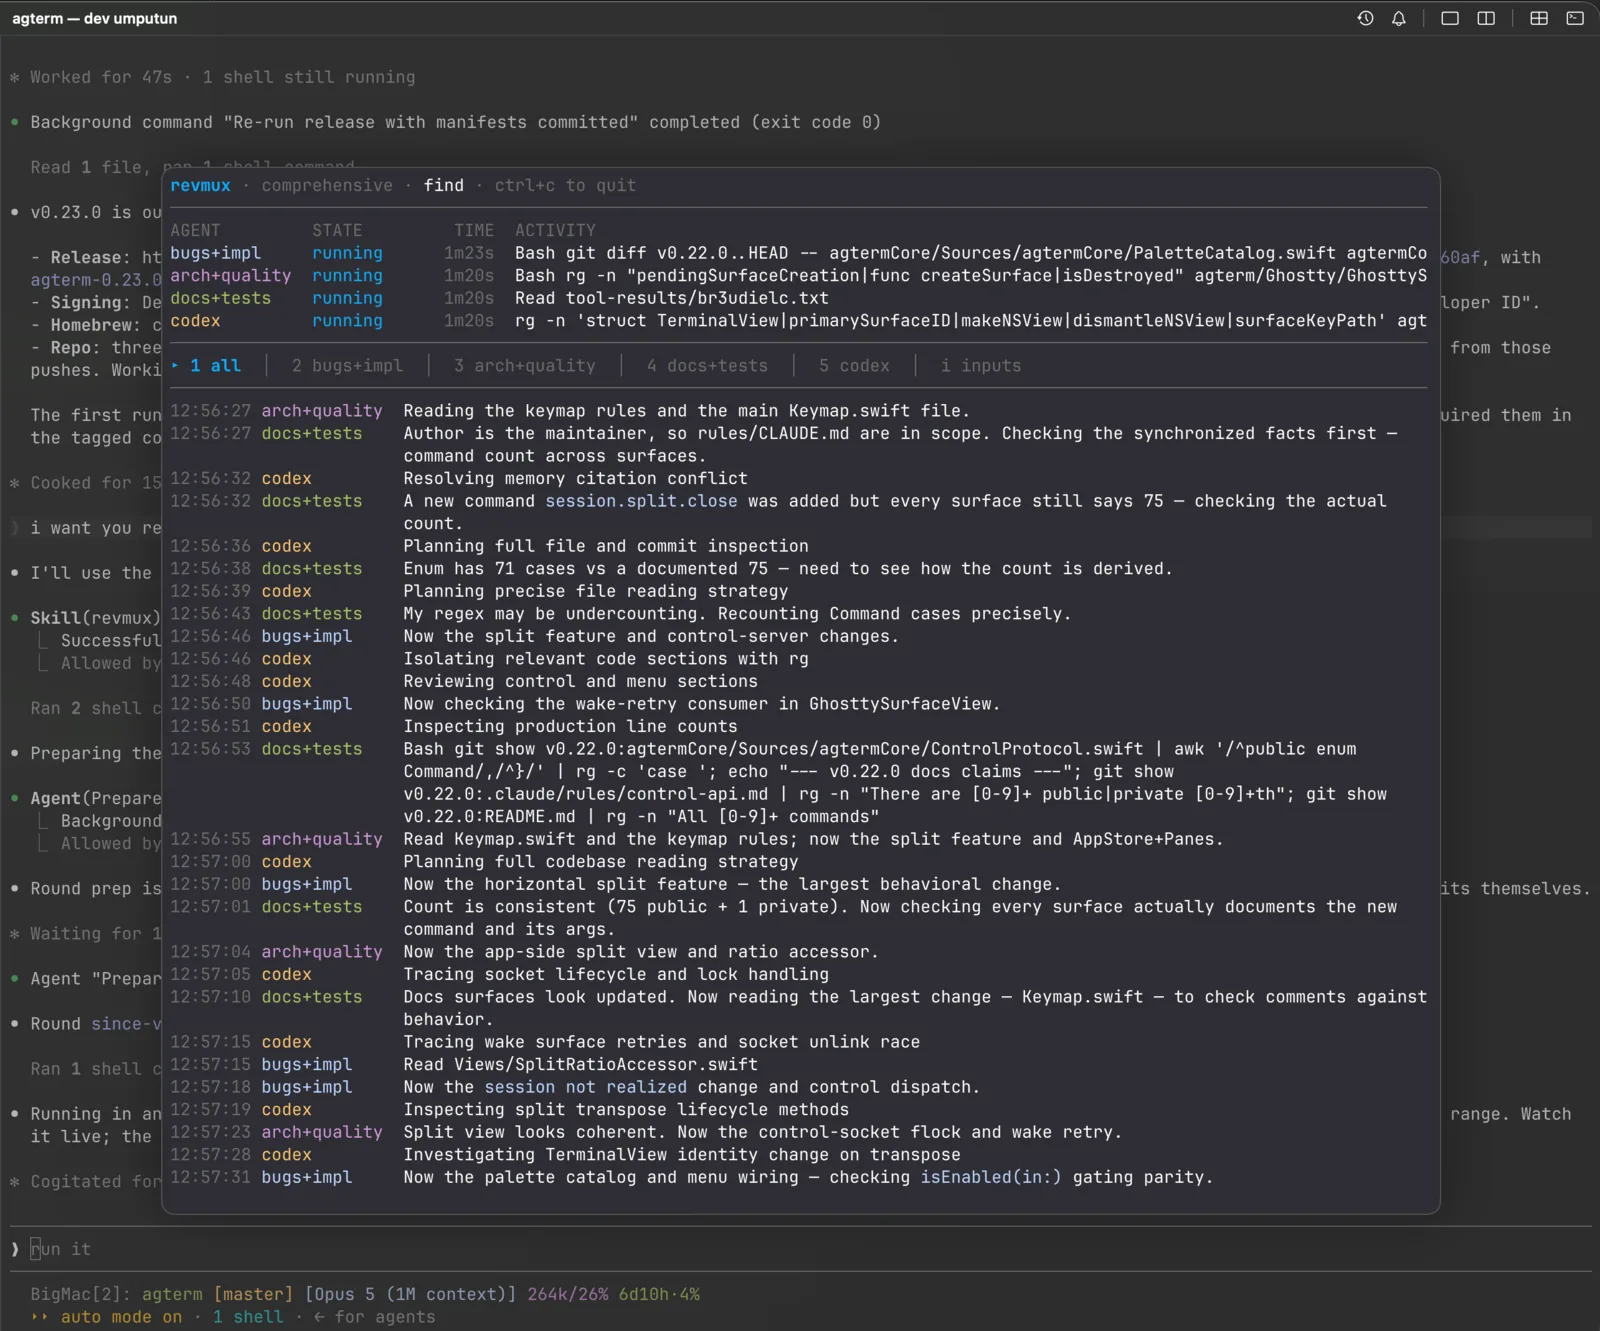Screen dimensions: 1600x1331
Task: Click 'ctrl+c to quit' hint
Action: click(x=565, y=186)
